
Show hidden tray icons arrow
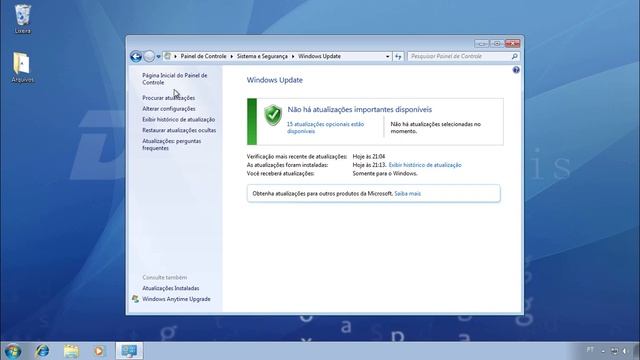(x=603, y=351)
